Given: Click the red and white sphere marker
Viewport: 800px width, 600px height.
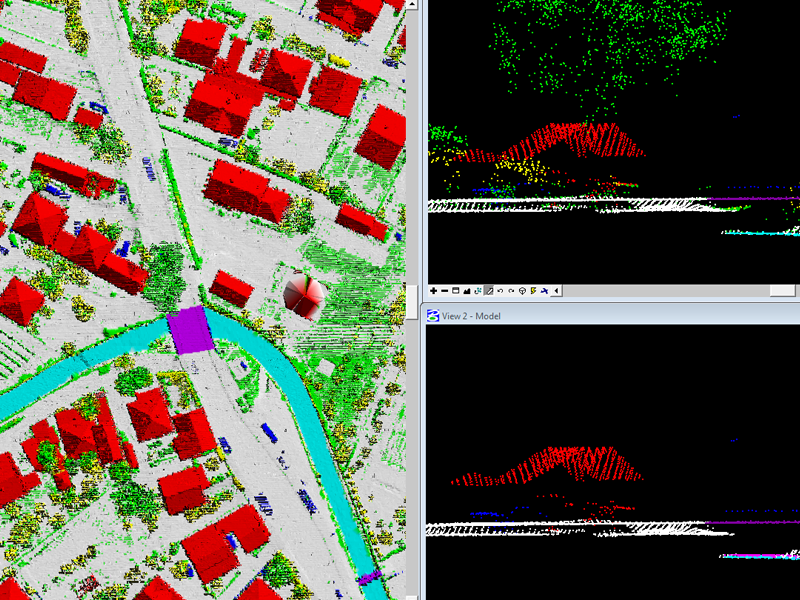Looking at the screenshot, I should pyautogui.click(x=303, y=295).
